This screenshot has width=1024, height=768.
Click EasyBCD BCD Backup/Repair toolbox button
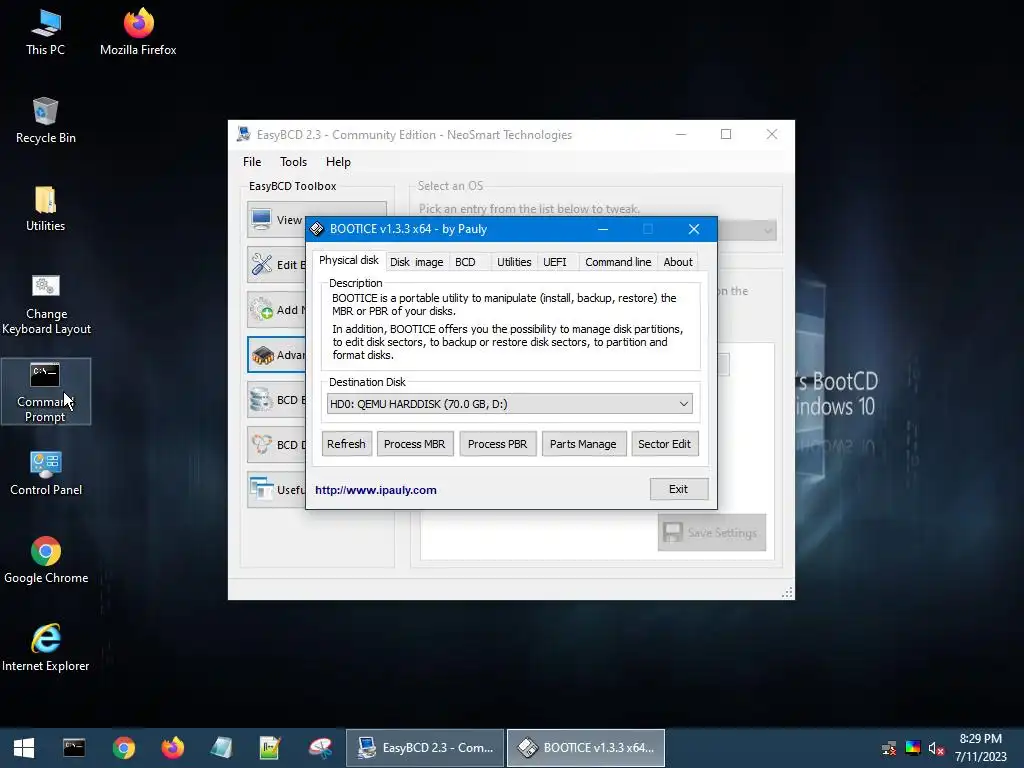pyautogui.click(x=276, y=400)
